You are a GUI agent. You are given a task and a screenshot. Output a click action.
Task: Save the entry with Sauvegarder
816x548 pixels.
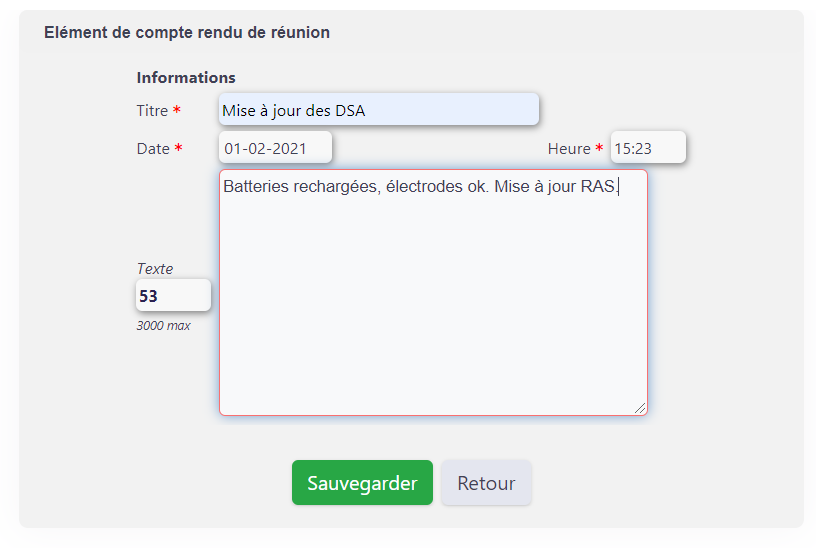pyautogui.click(x=362, y=482)
